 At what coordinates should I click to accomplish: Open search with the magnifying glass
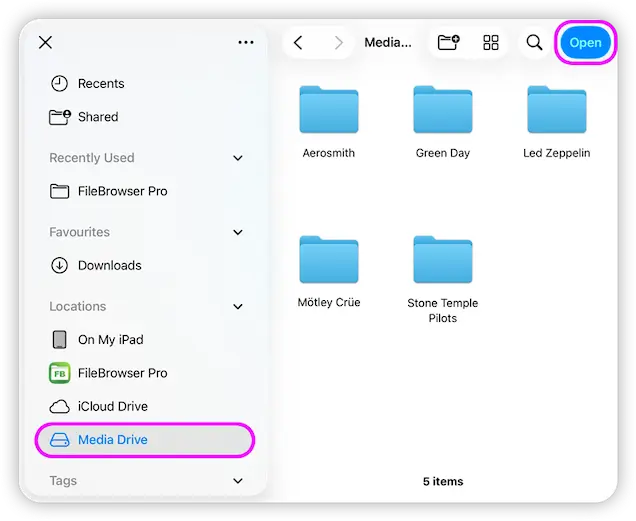pos(535,43)
